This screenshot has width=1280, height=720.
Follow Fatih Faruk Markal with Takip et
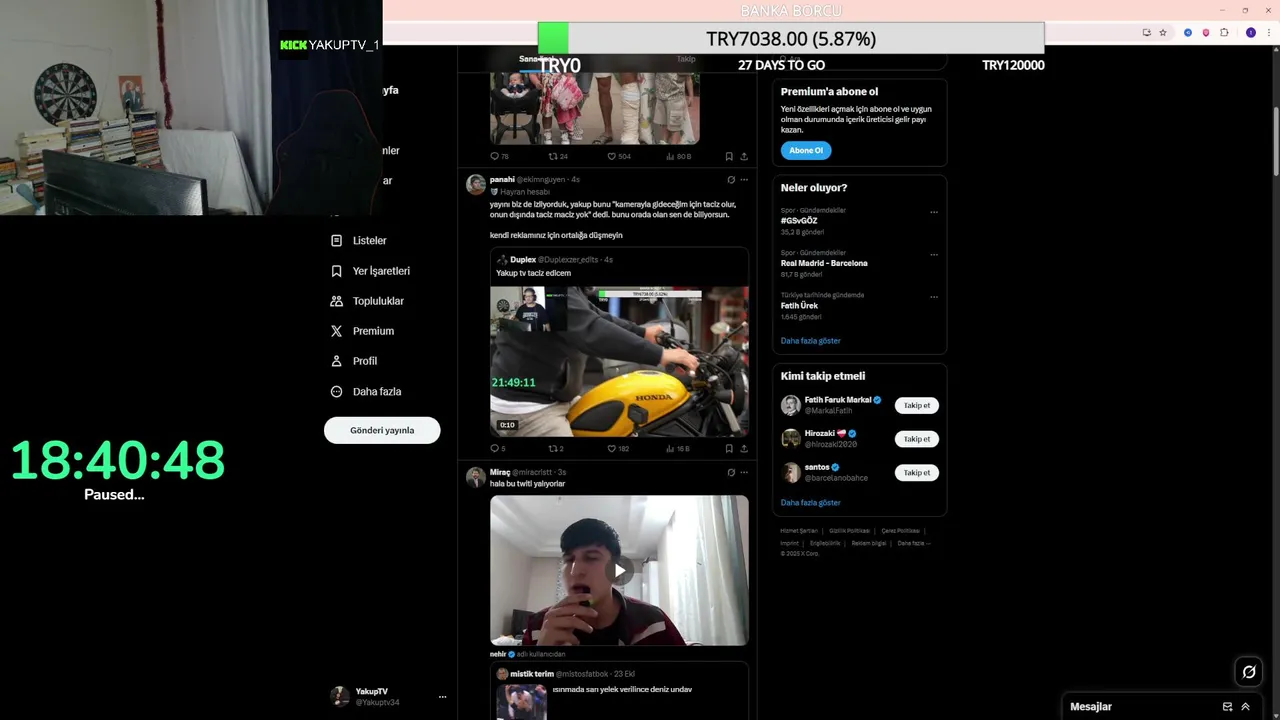(917, 405)
